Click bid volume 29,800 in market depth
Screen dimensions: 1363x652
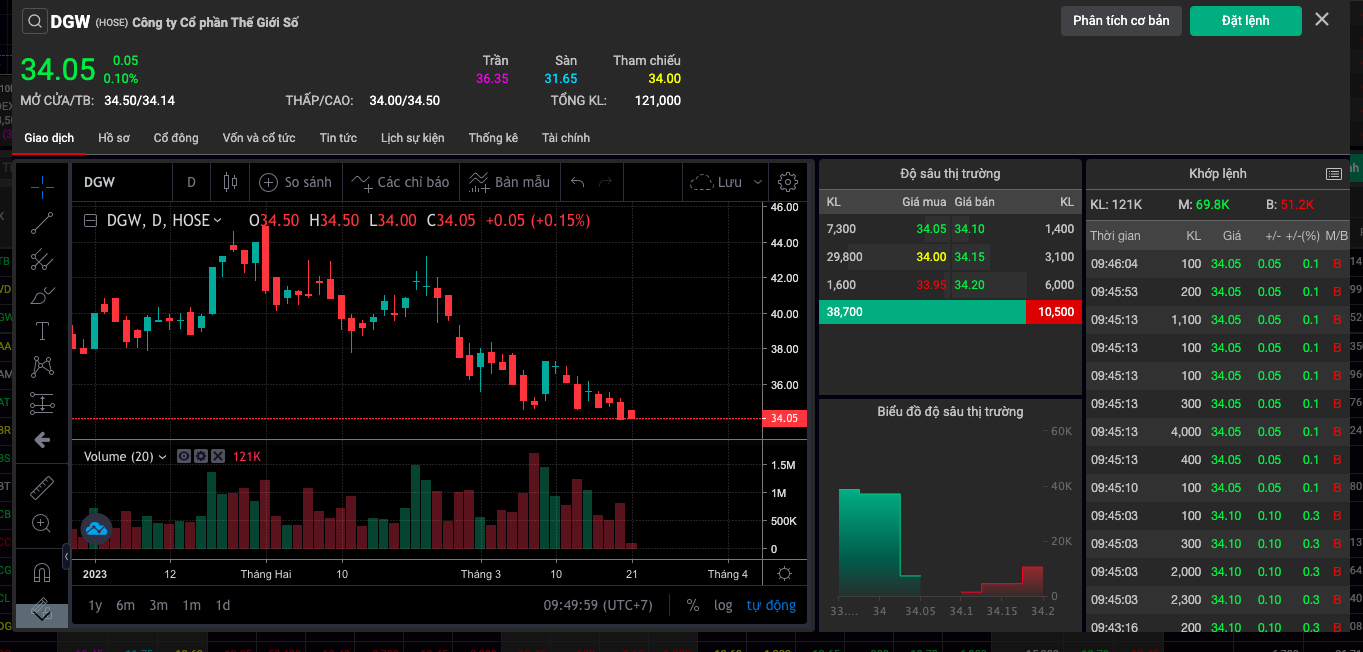844,257
